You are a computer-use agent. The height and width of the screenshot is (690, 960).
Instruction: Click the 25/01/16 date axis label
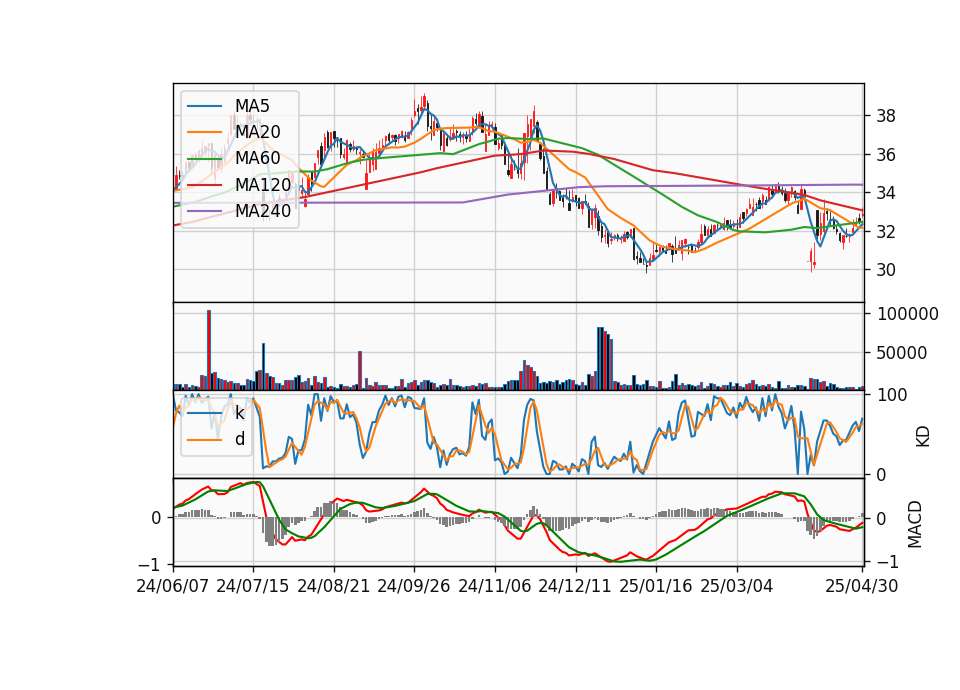click(656, 586)
